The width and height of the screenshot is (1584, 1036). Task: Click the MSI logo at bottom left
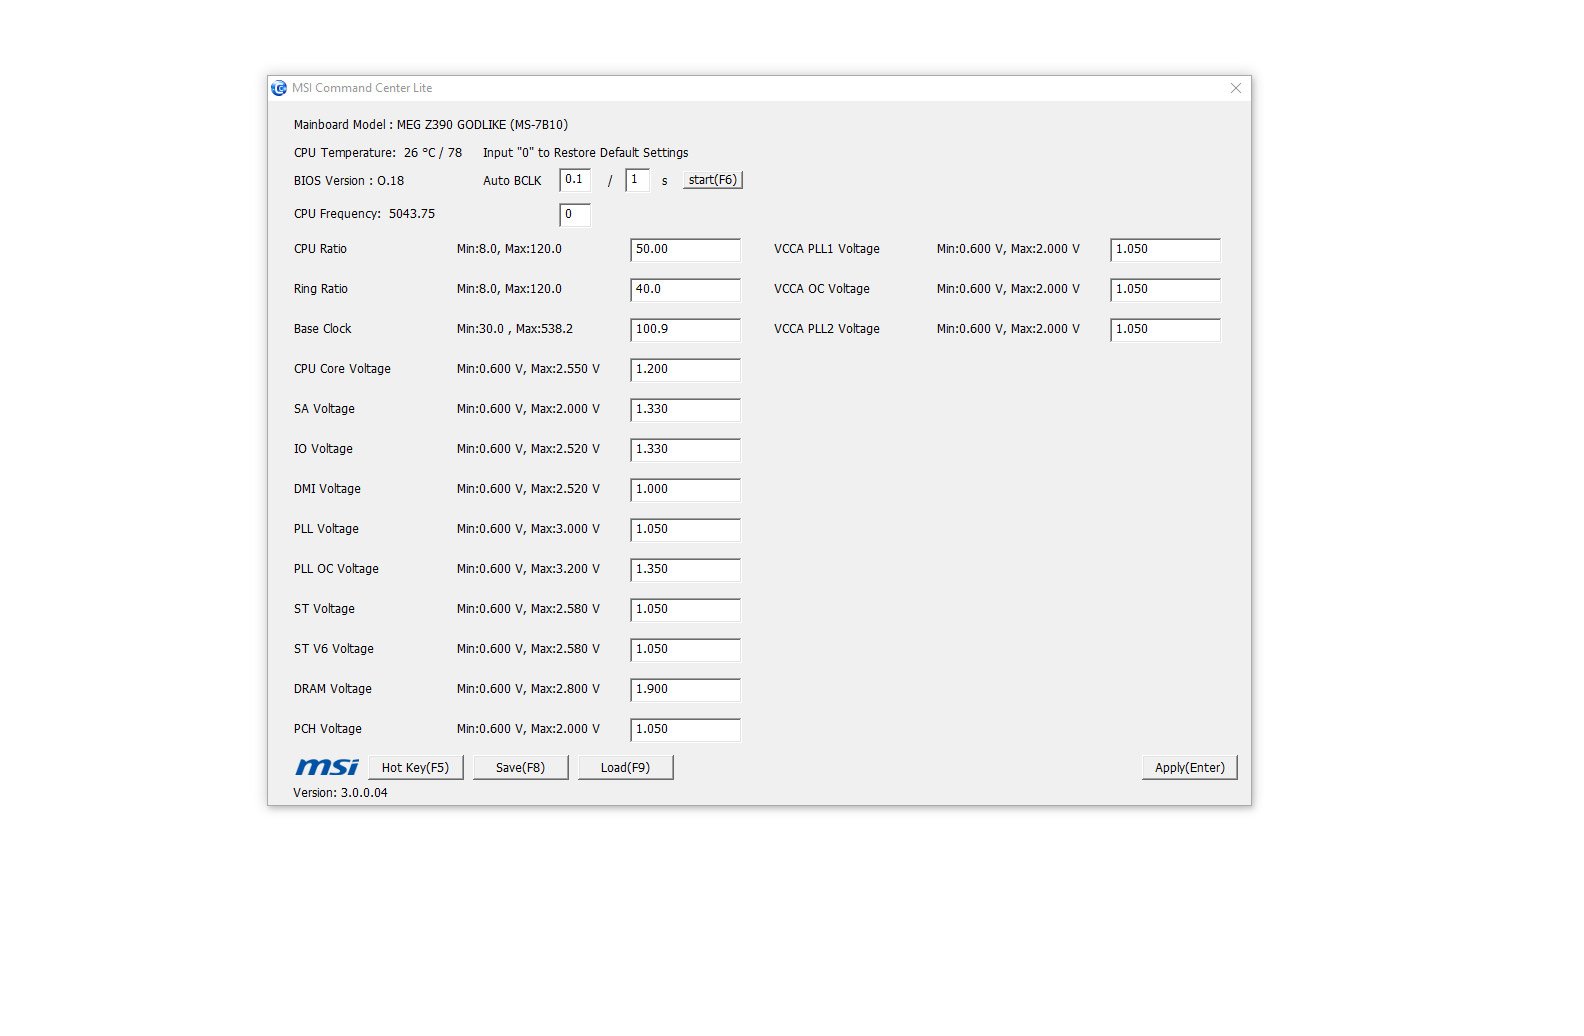click(x=327, y=767)
